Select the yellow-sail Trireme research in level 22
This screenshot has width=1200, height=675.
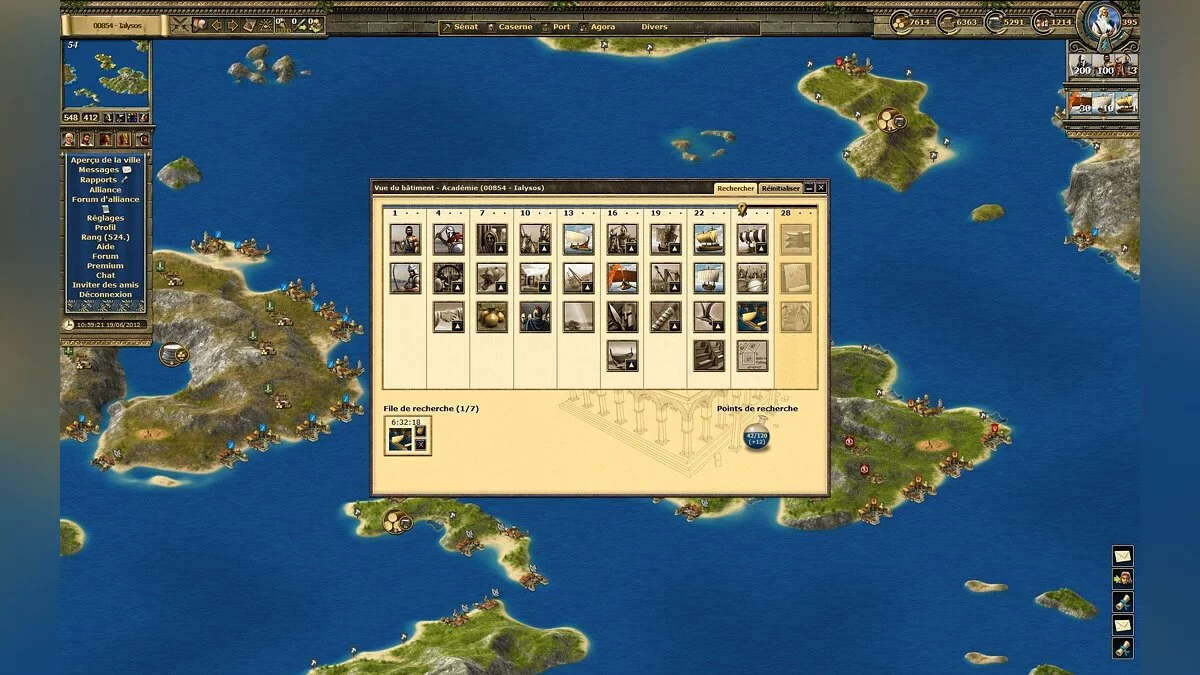(x=709, y=239)
